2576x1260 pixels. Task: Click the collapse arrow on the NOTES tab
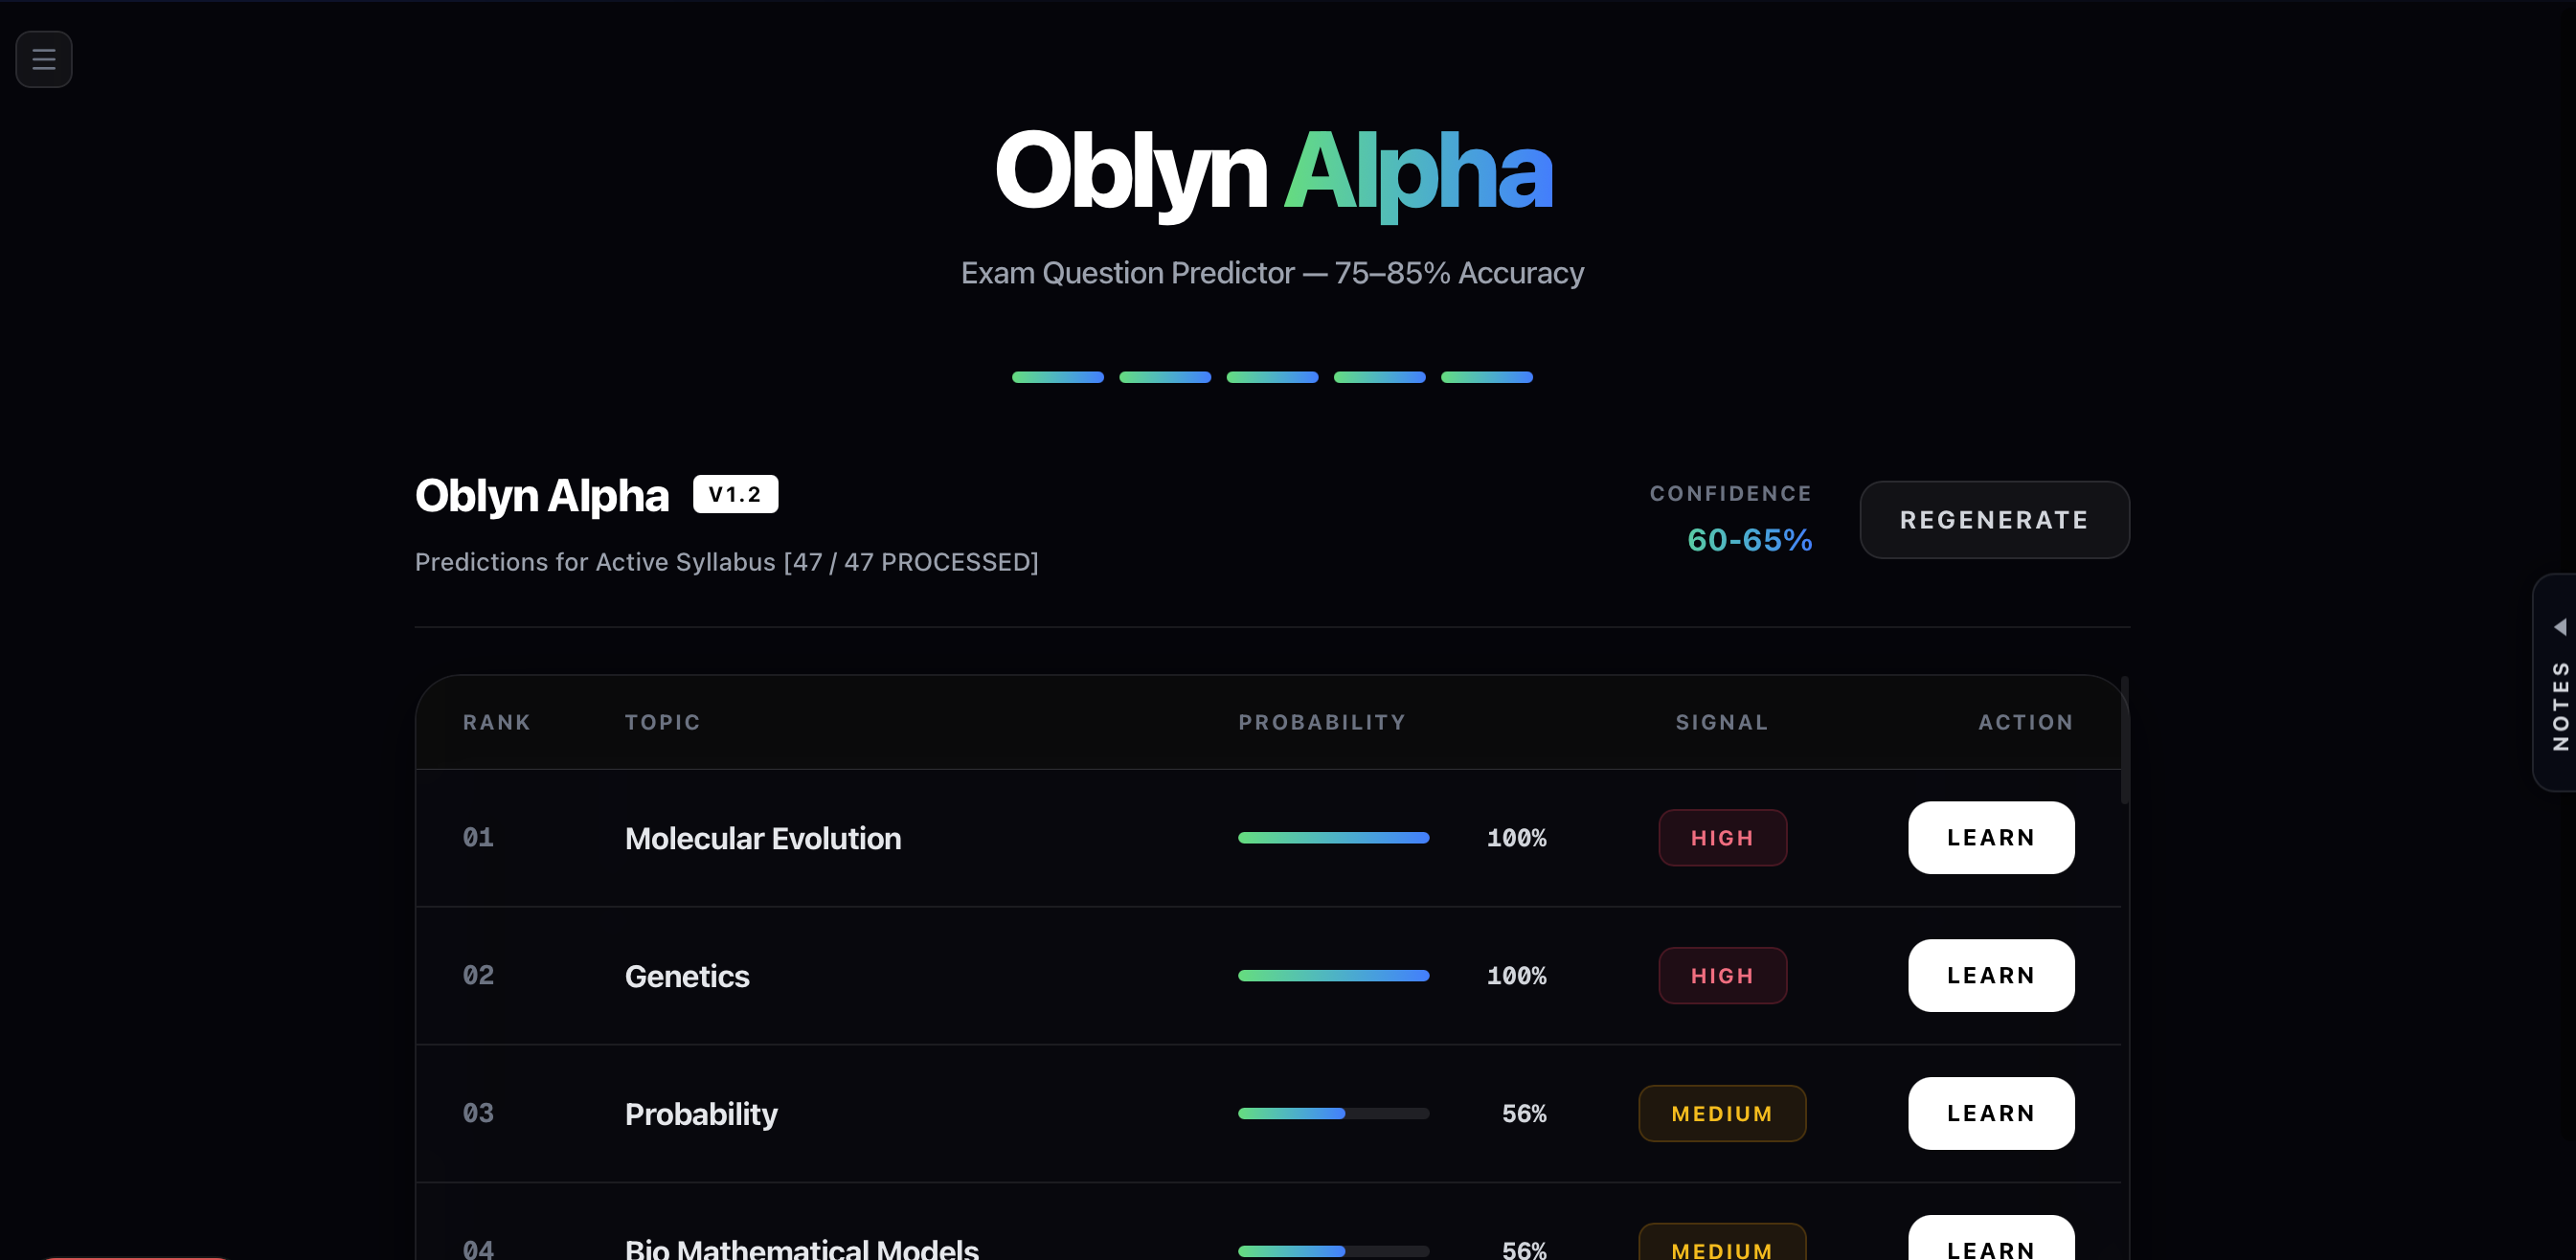coord(2560,625)
